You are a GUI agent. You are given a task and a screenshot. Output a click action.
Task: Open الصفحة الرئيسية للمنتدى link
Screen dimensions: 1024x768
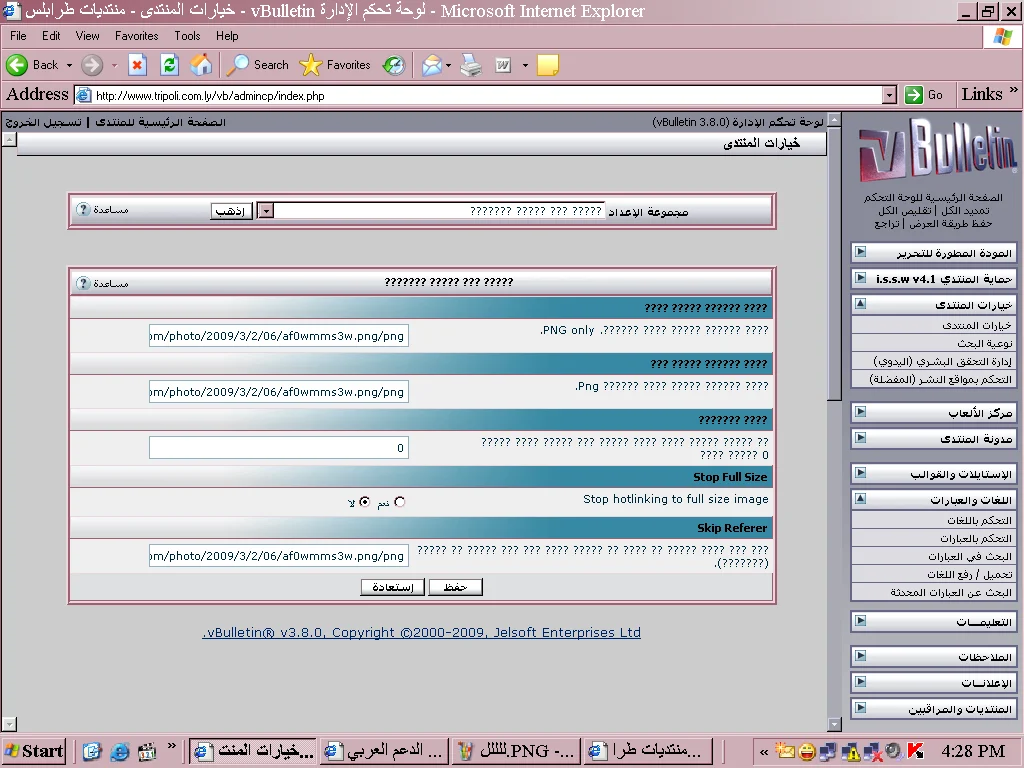(161, 122)
